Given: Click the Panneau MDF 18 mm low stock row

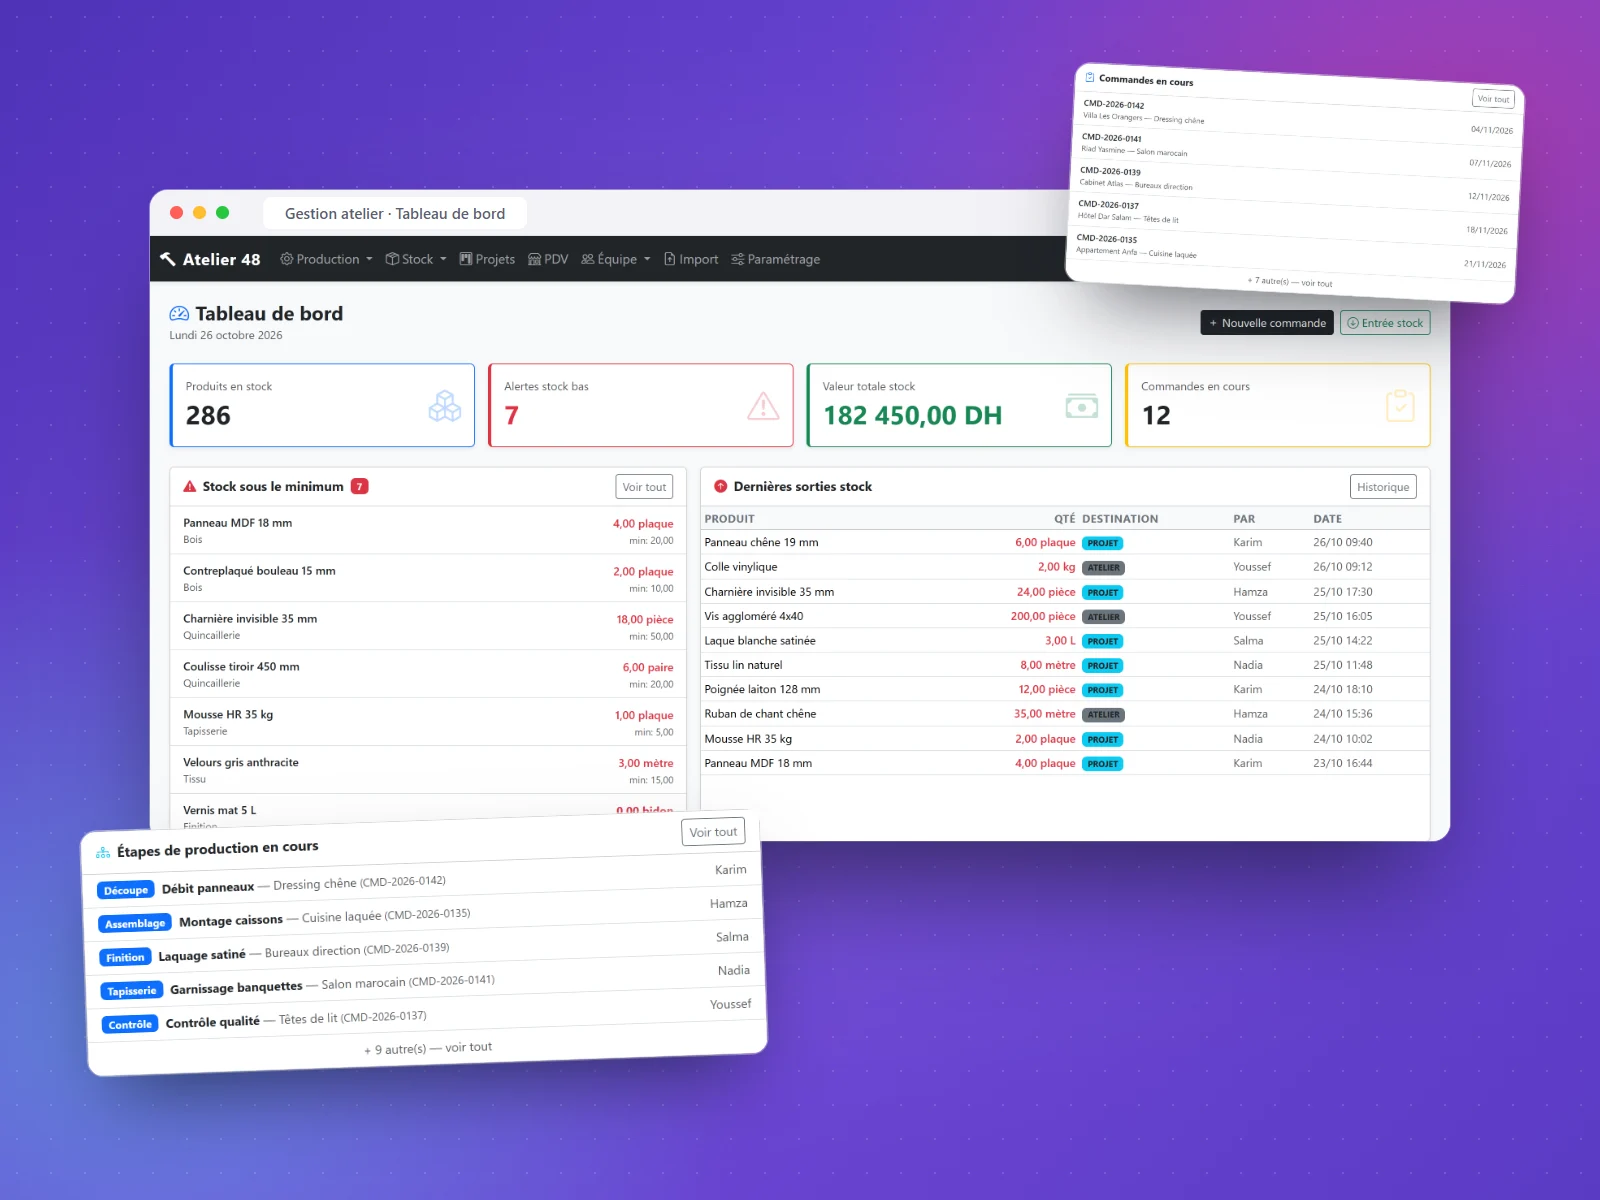Looking at the screenshot, I should coord(428,530).
